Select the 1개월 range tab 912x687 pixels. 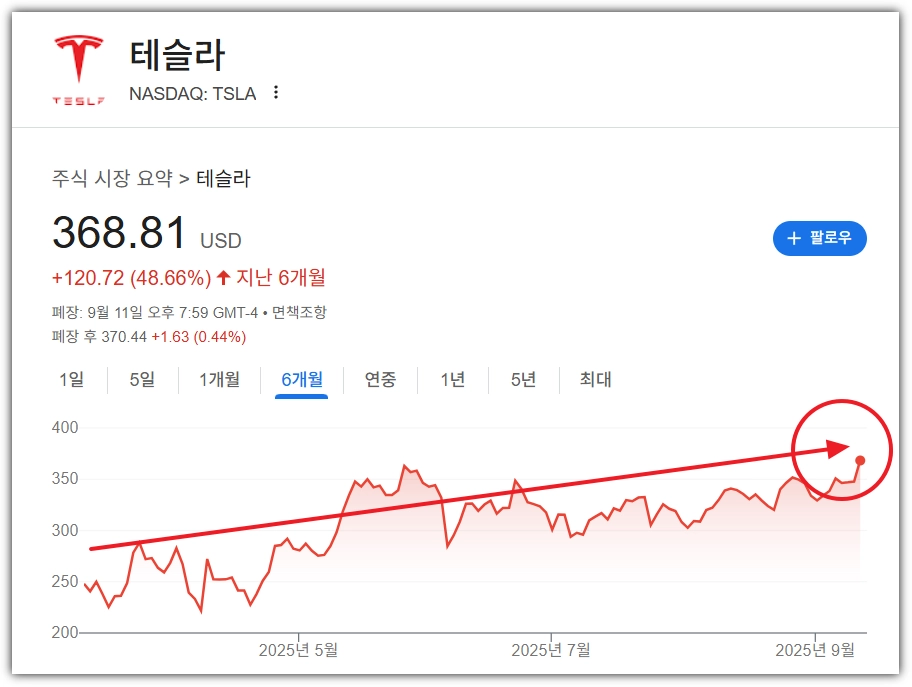[x=219, y=380]
